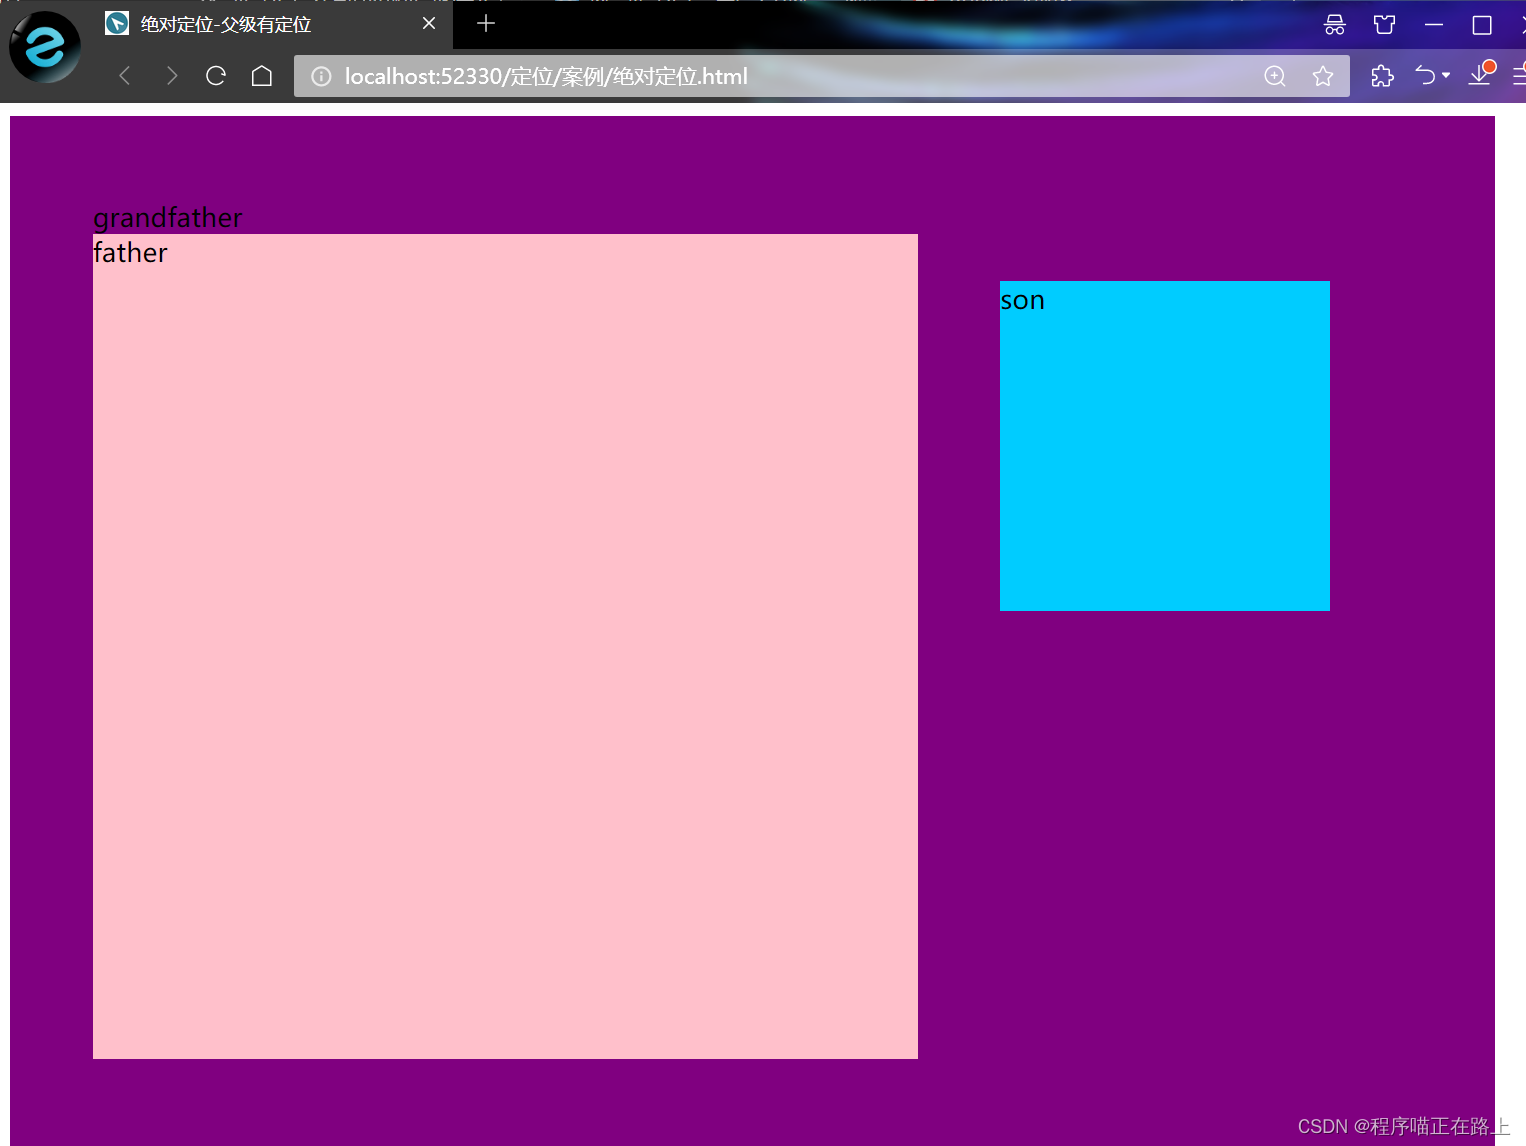Open the skin shirt icon

point(1385,25)
